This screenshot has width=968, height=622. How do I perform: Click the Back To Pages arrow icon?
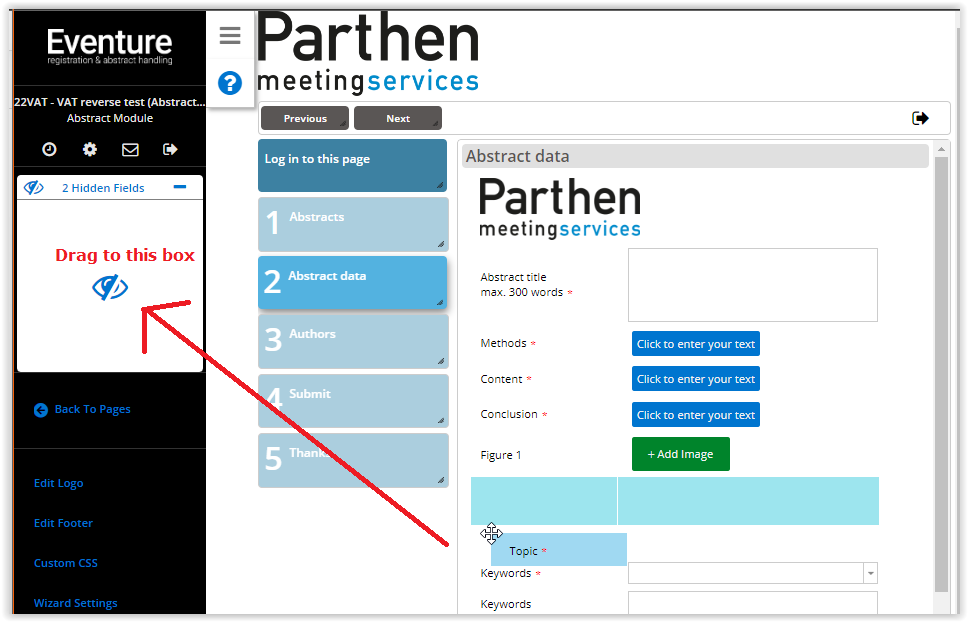41,410
